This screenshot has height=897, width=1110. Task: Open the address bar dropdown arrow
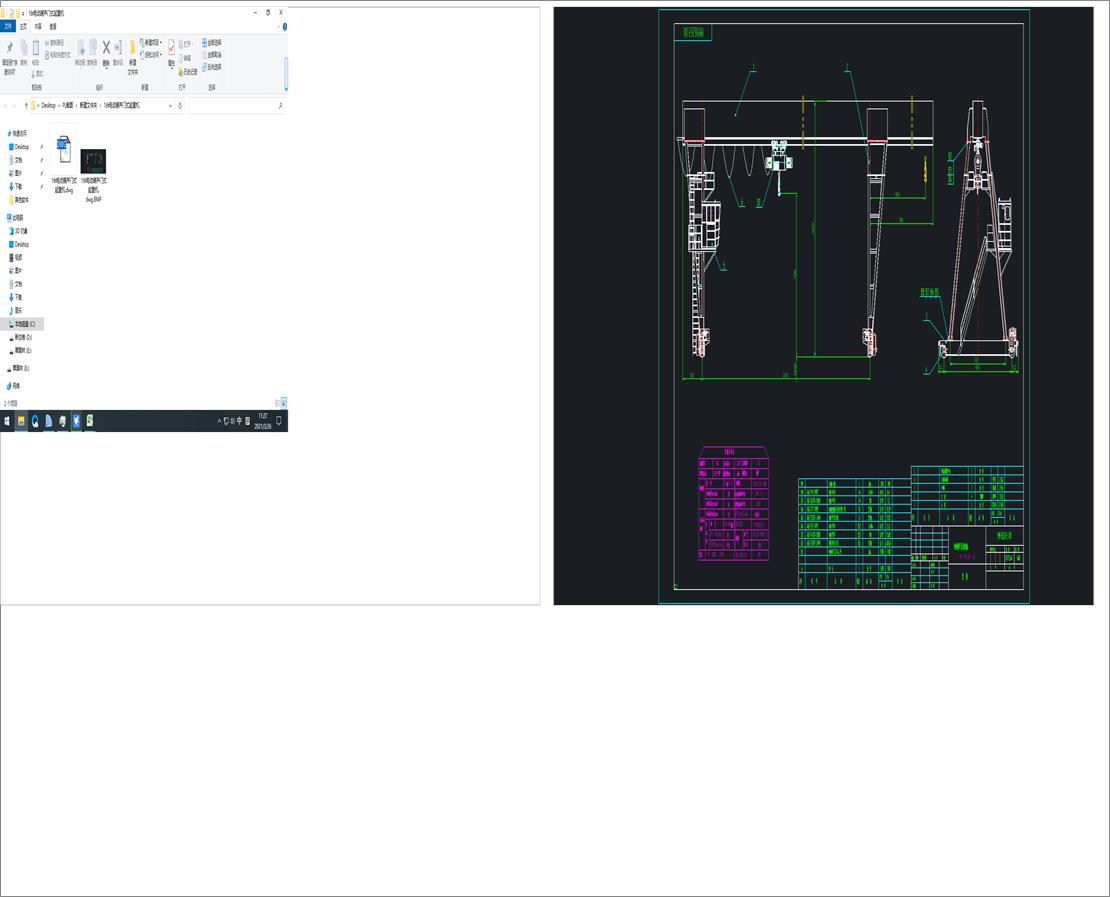pos(170,105)
